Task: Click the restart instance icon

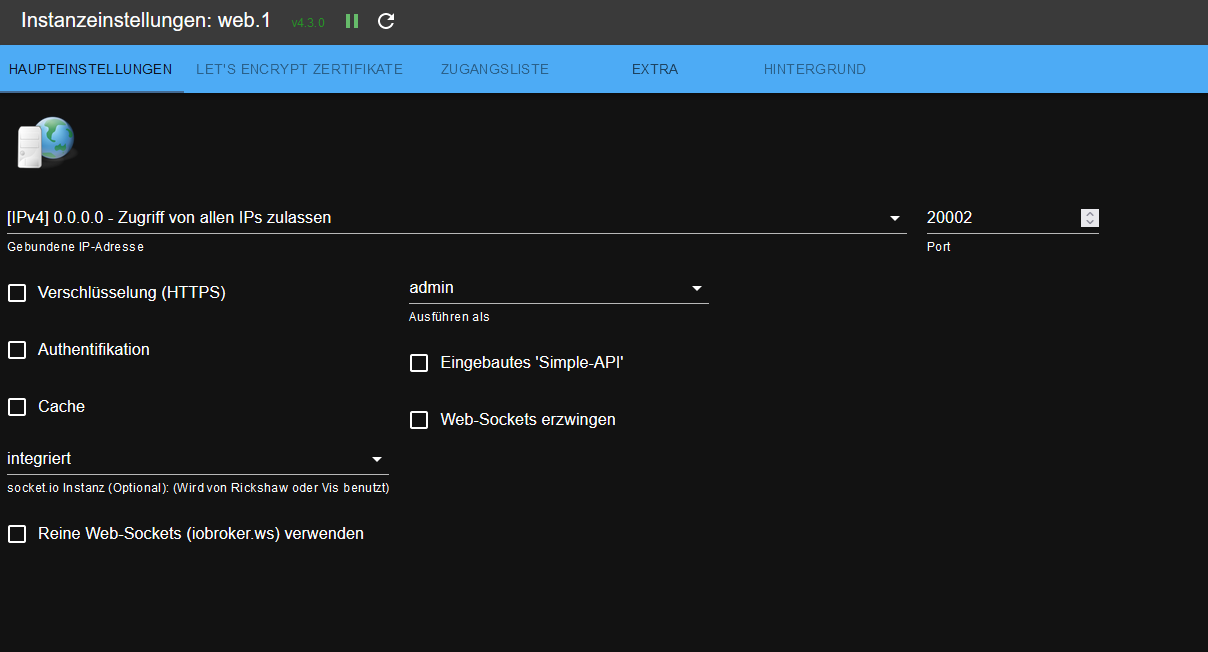Action: [x=386, y=21]
